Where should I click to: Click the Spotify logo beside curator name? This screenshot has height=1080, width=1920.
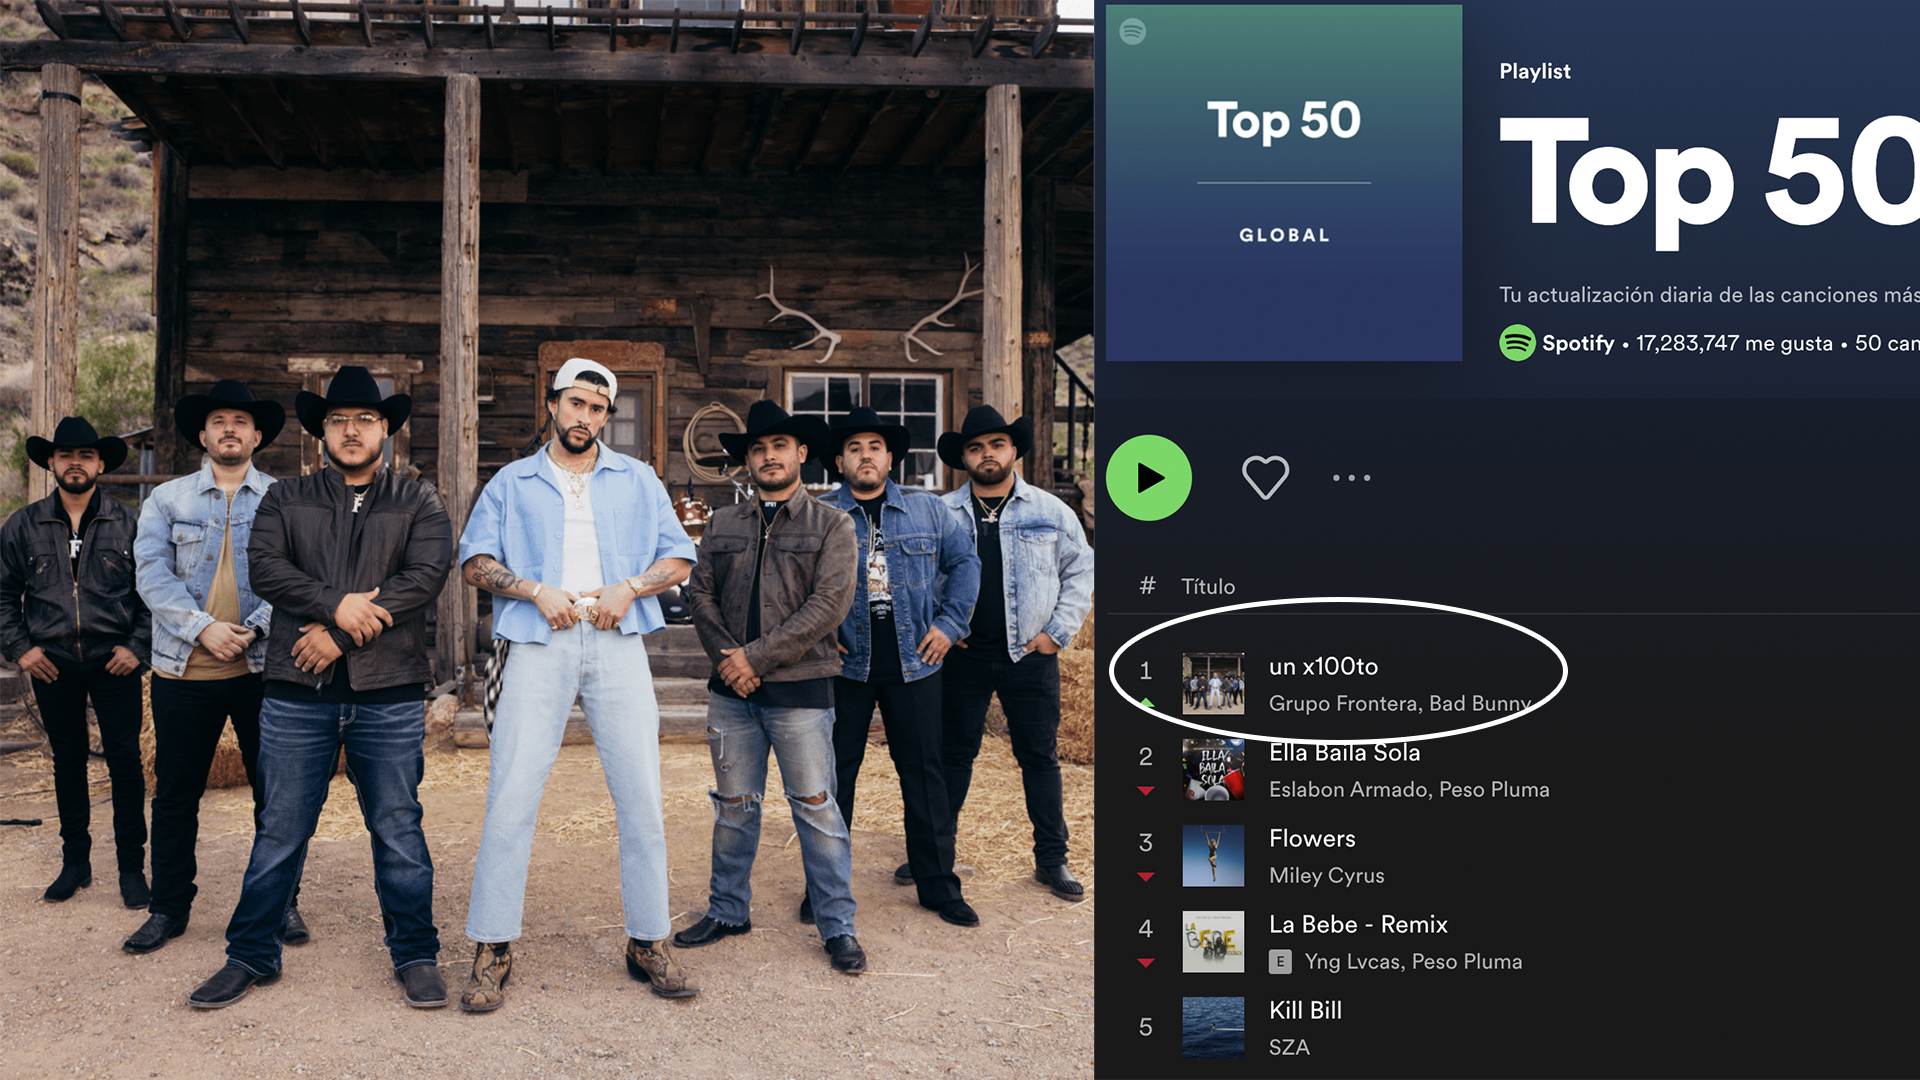tap(1517, 343)
